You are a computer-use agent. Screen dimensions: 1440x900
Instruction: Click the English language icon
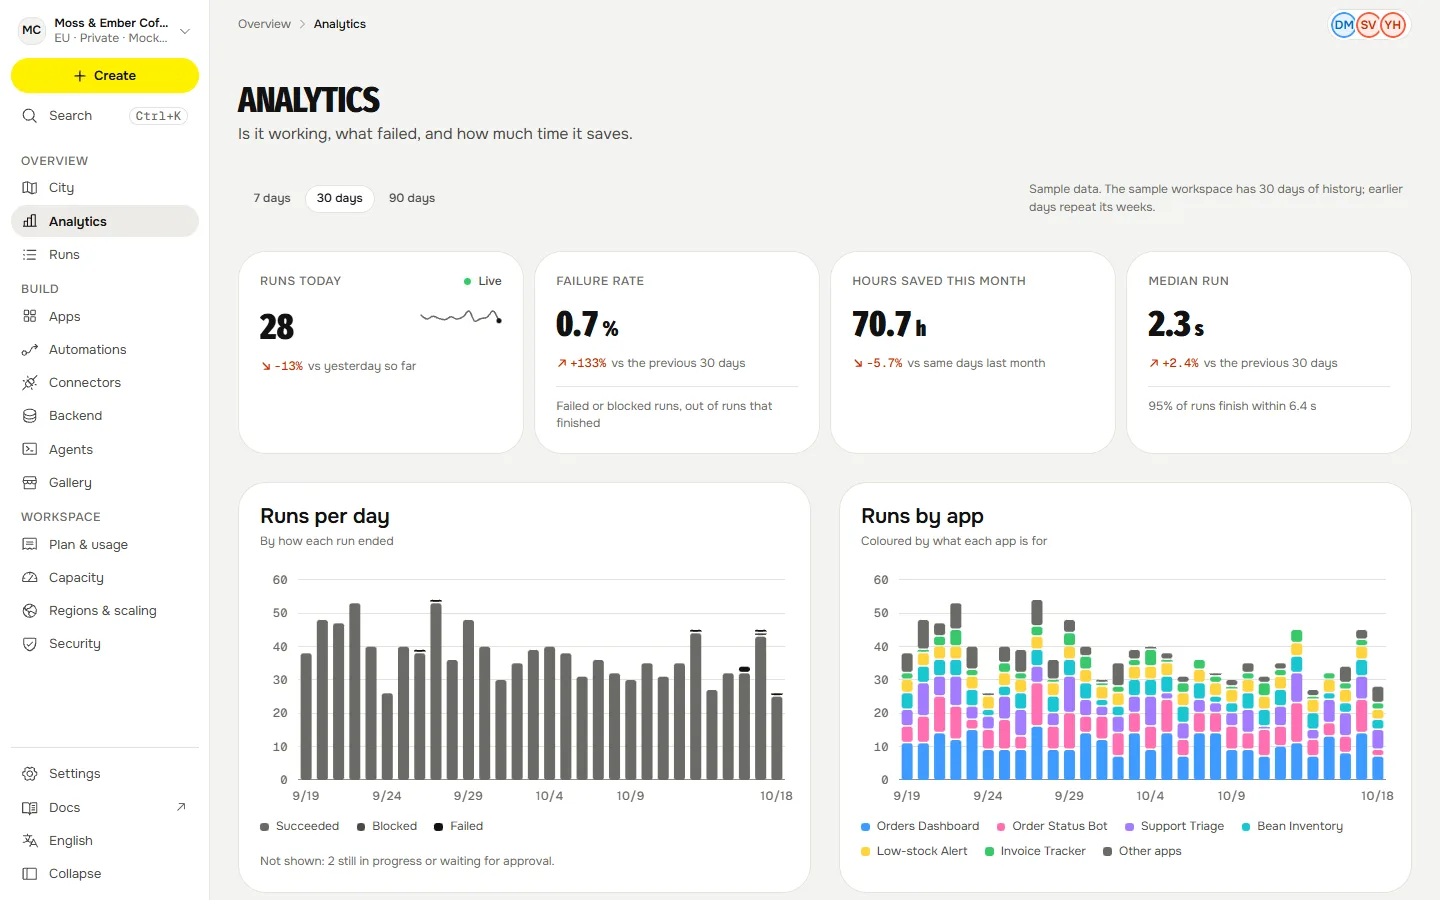[x=30, y=841]
